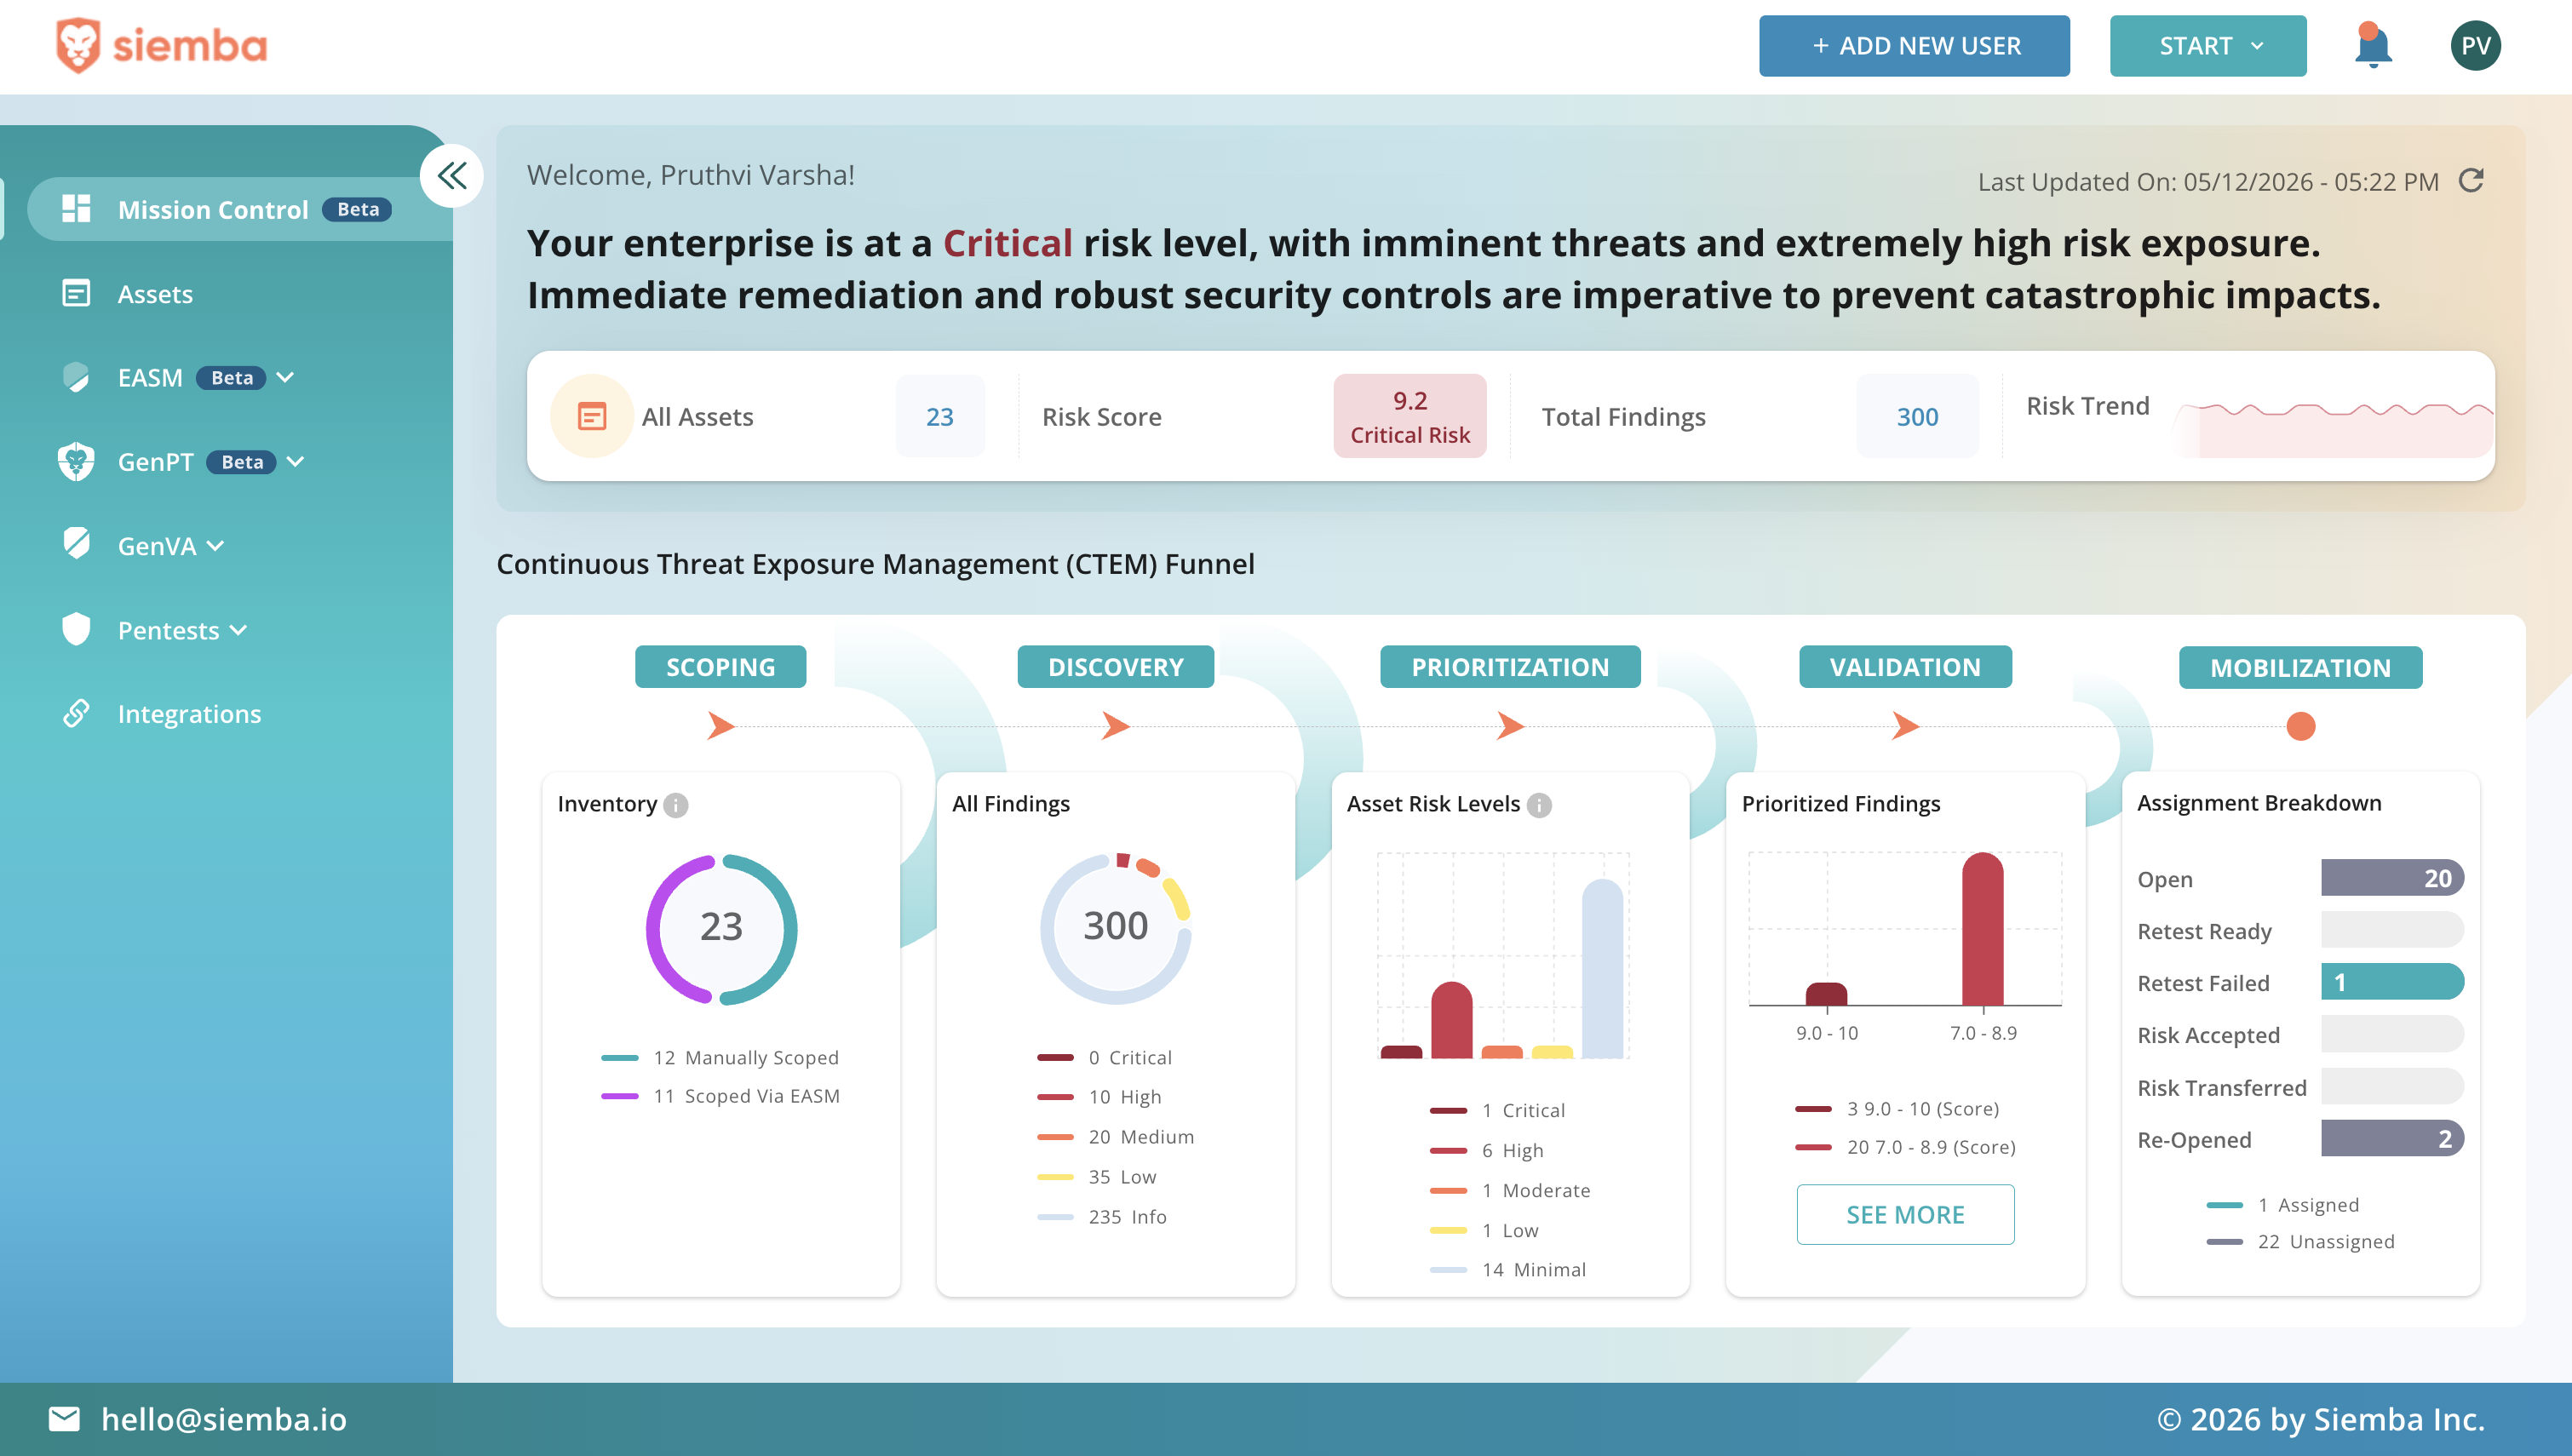Screen dimensions: 2572x1456
Task: Click '14 Minimal' risk legend entry
Action: point(1508,1270)
